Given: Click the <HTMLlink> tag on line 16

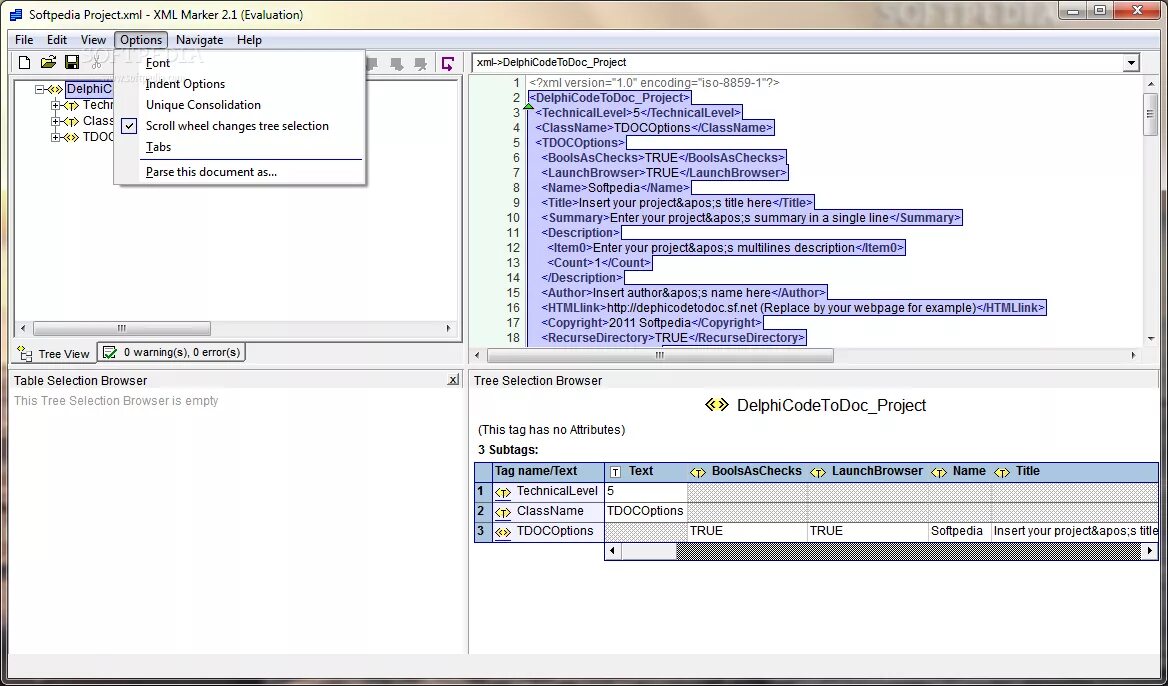Looking at the screenshot, I should (574, 308).
